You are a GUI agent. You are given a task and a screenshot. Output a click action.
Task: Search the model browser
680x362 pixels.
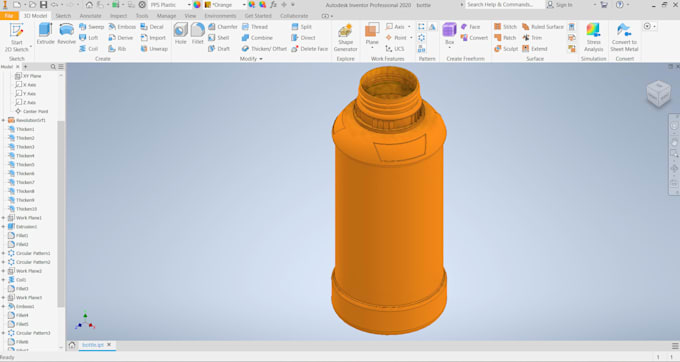coord(53,67)
